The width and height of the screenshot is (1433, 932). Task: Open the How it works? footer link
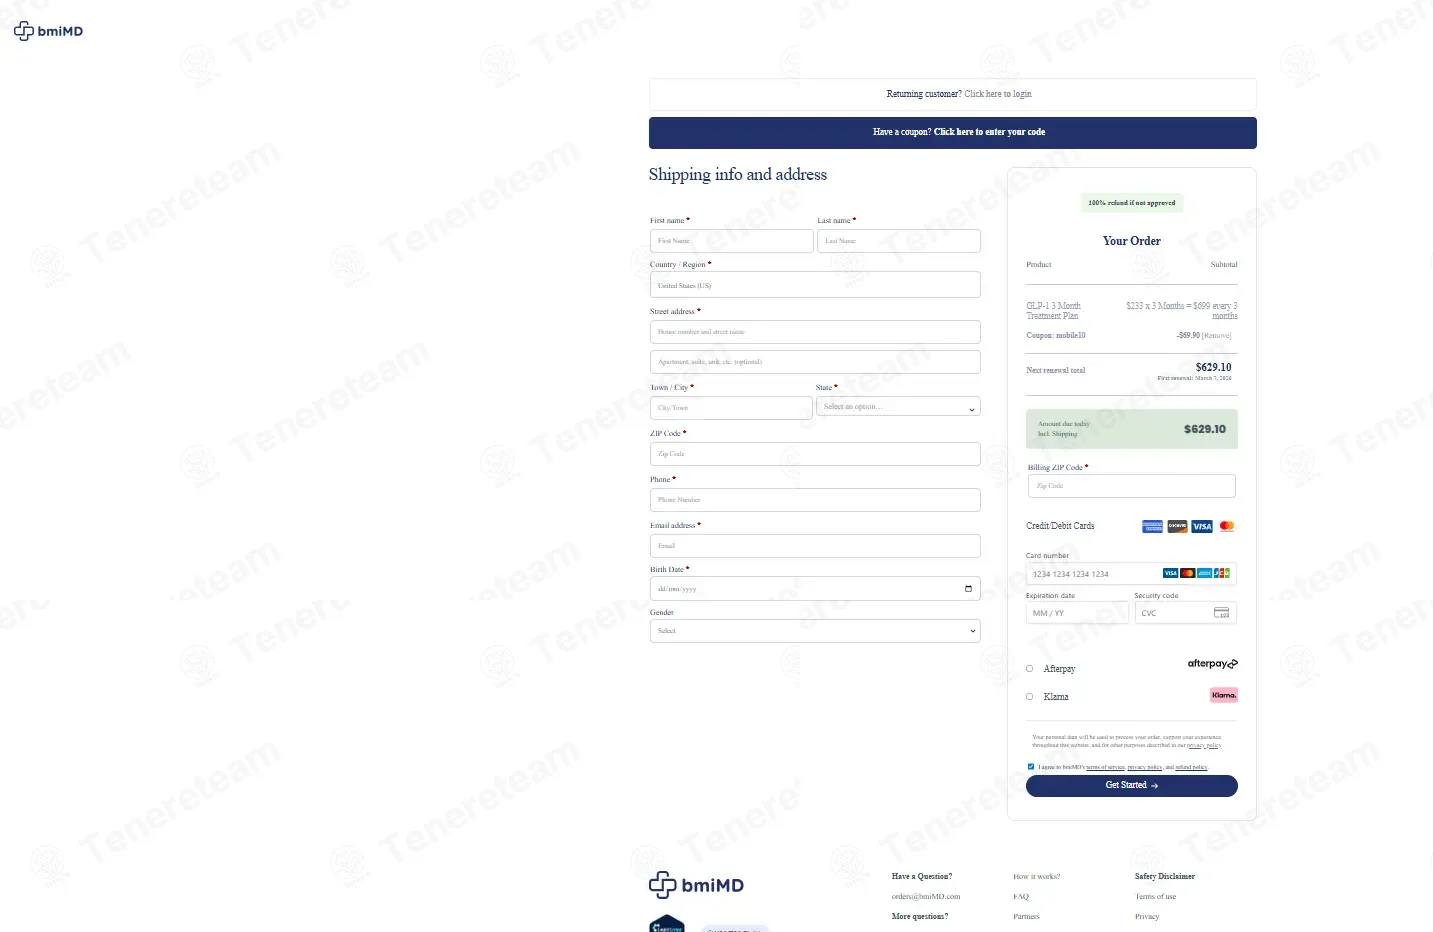pyautogui.click(x=1037, y=877)
